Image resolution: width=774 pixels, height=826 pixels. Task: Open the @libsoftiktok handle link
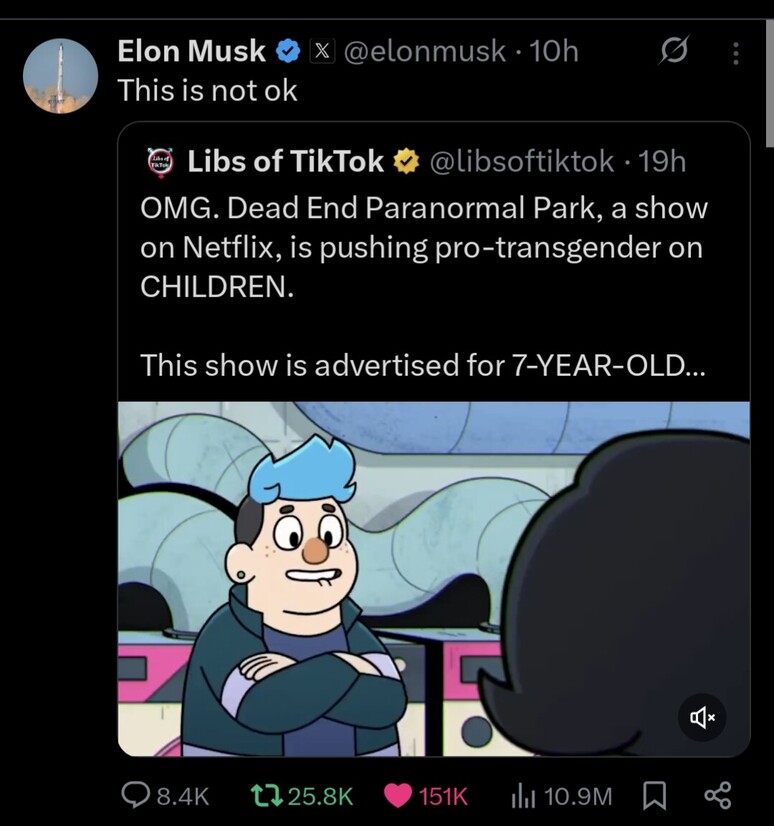[x=521, y=161]
